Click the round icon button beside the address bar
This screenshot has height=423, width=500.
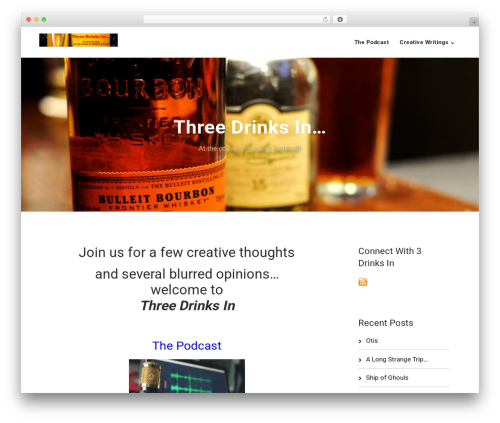point(340,20)
